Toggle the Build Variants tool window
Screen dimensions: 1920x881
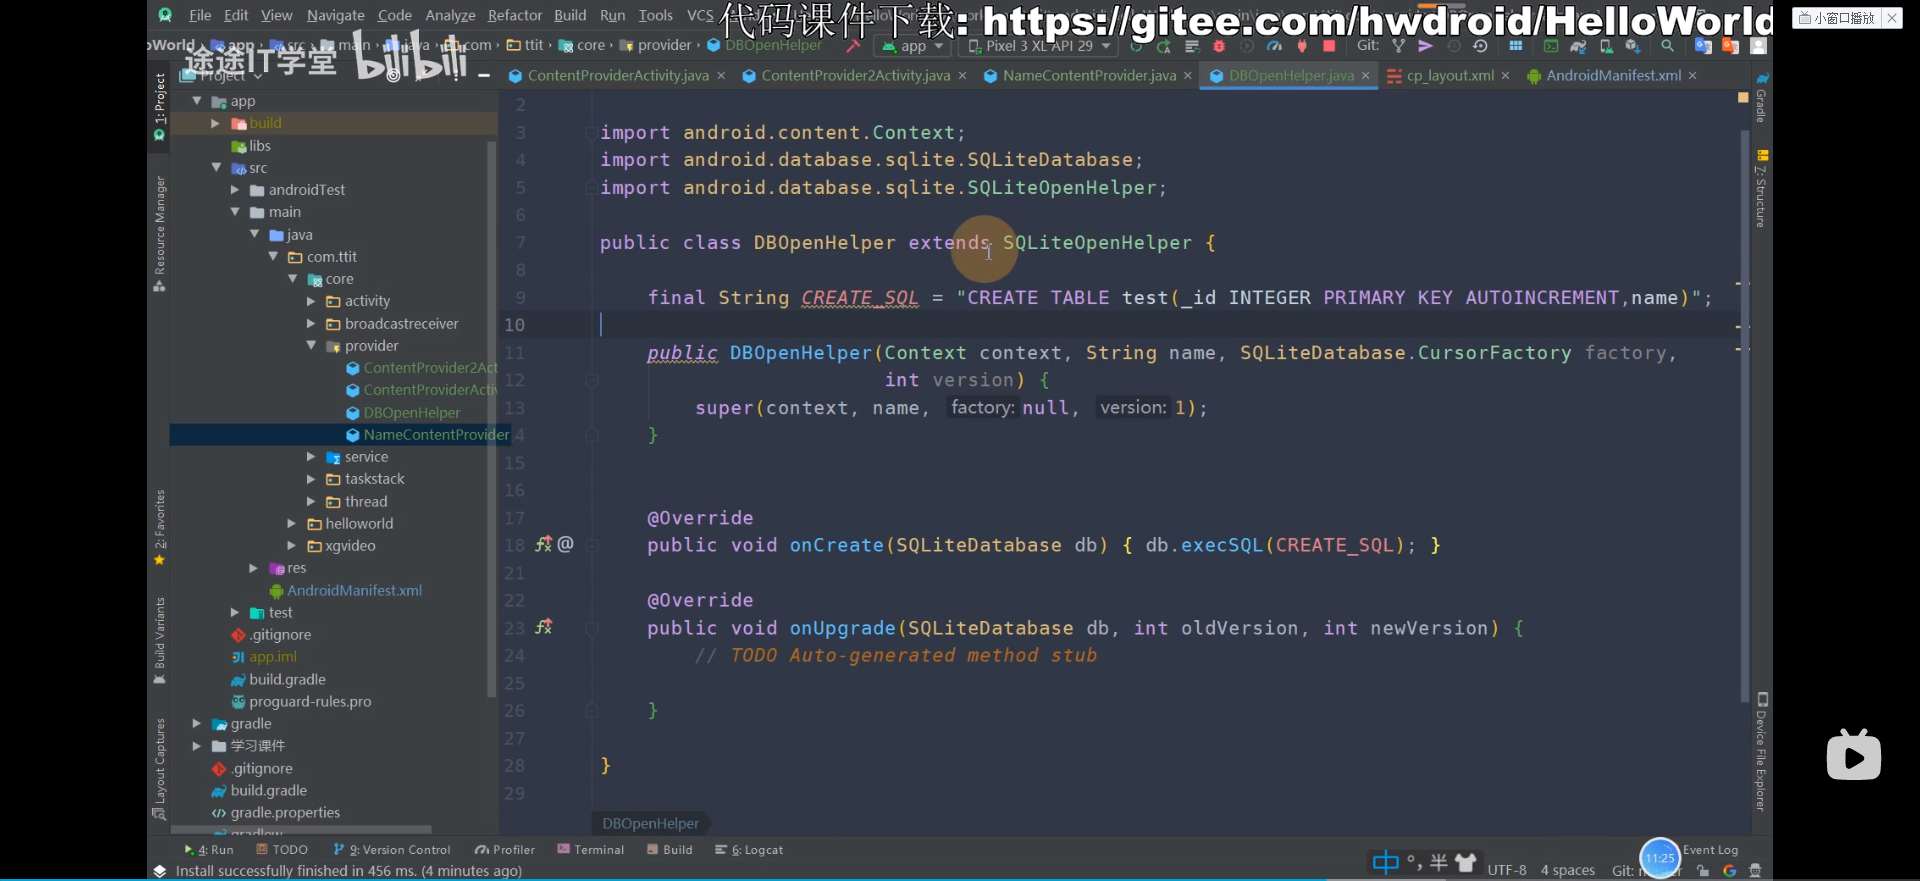(159, 641)
